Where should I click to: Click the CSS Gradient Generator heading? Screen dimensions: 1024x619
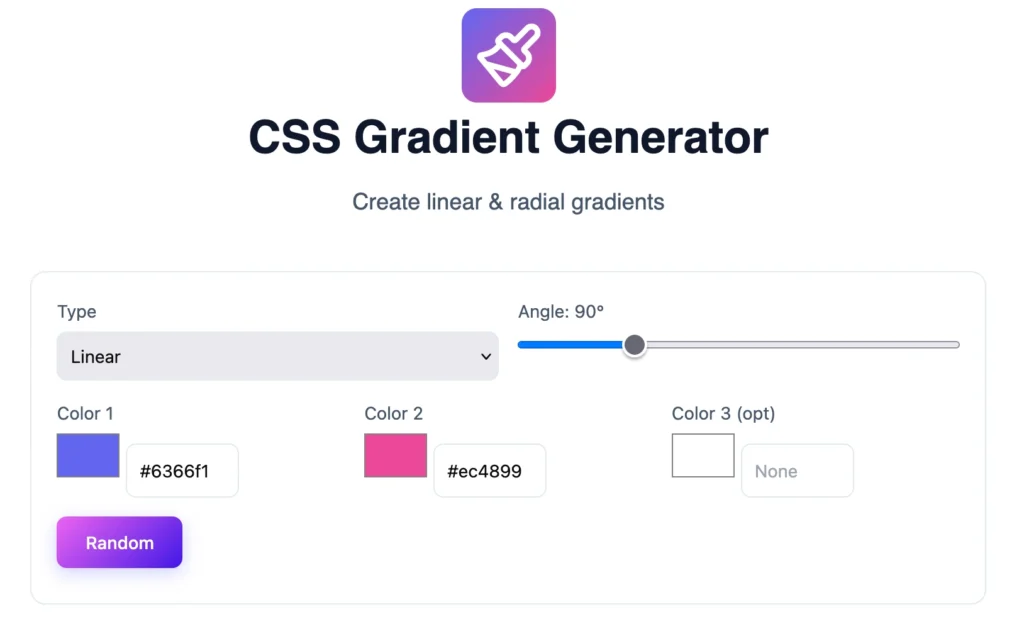click(508, 137)
